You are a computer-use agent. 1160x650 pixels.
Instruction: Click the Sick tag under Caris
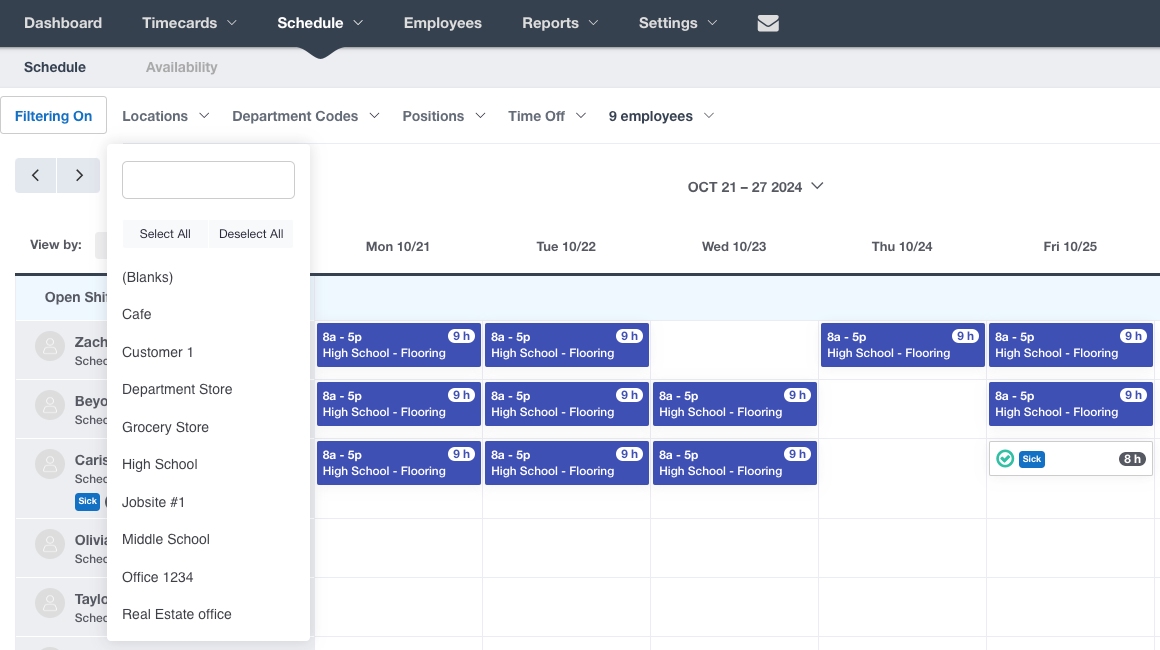click(87, 501)
